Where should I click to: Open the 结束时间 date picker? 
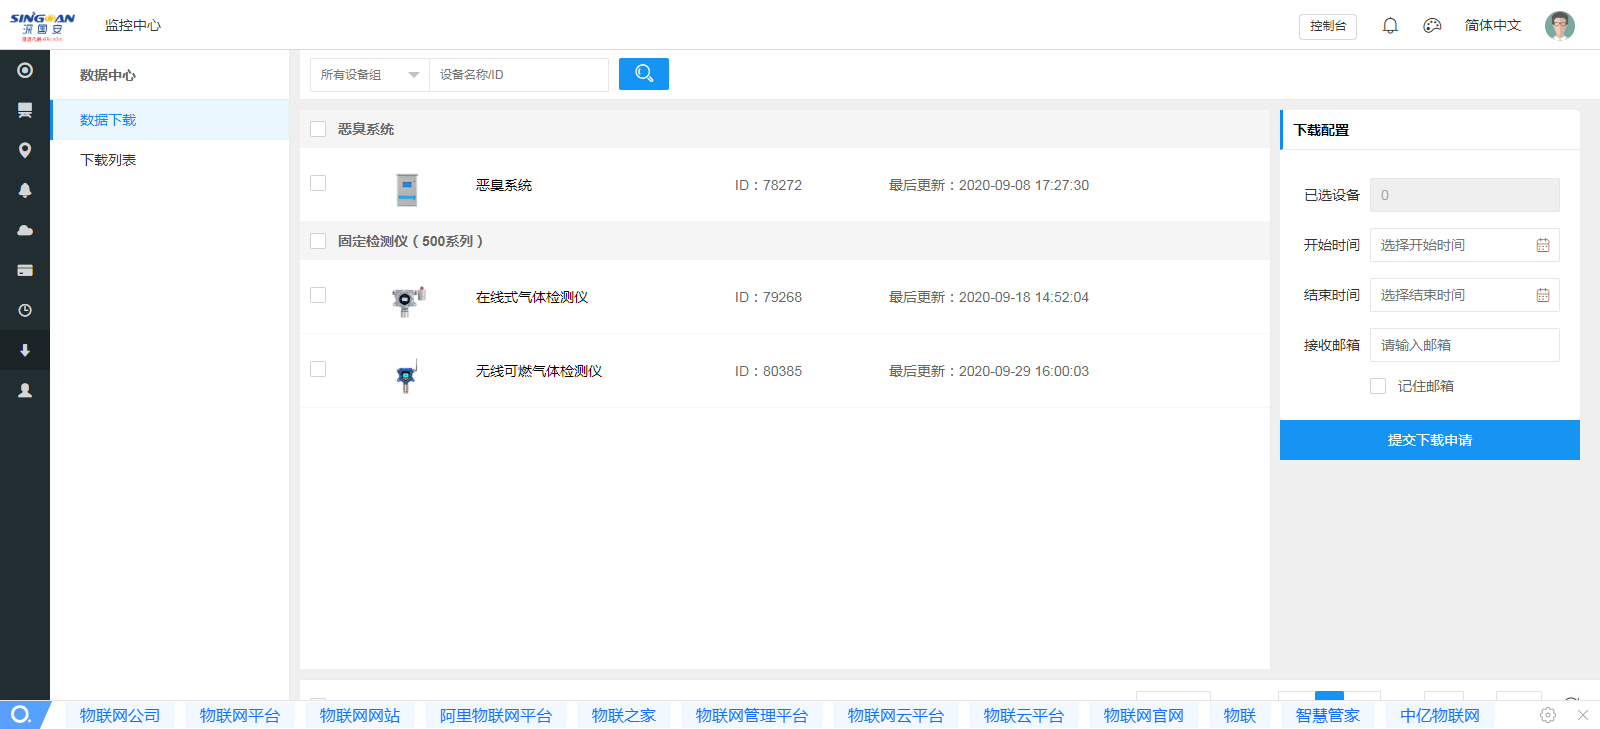click(x=1464, y=295)
